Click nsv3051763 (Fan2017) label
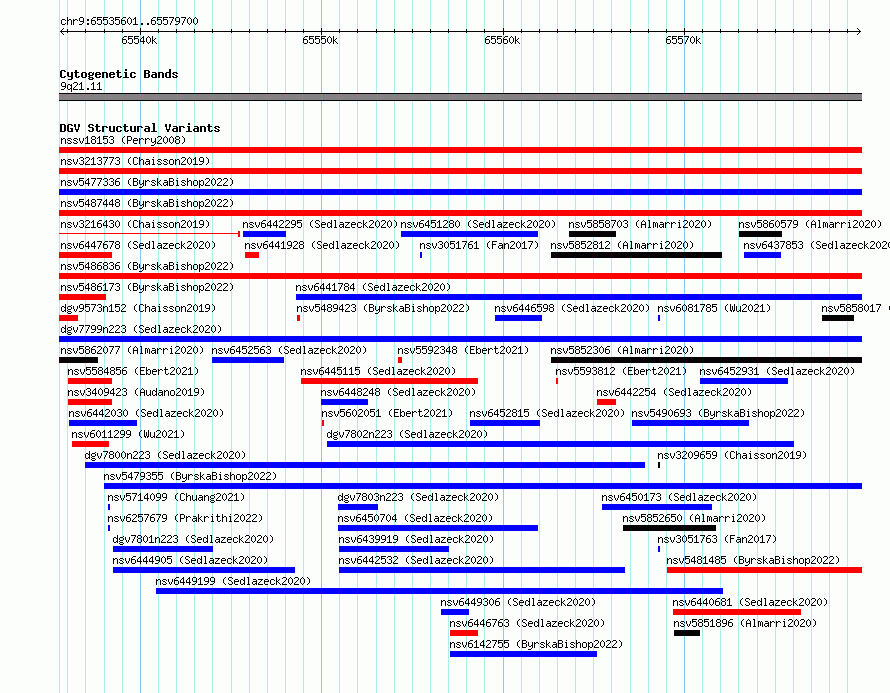The image size is (890, 693). (717, 539)
